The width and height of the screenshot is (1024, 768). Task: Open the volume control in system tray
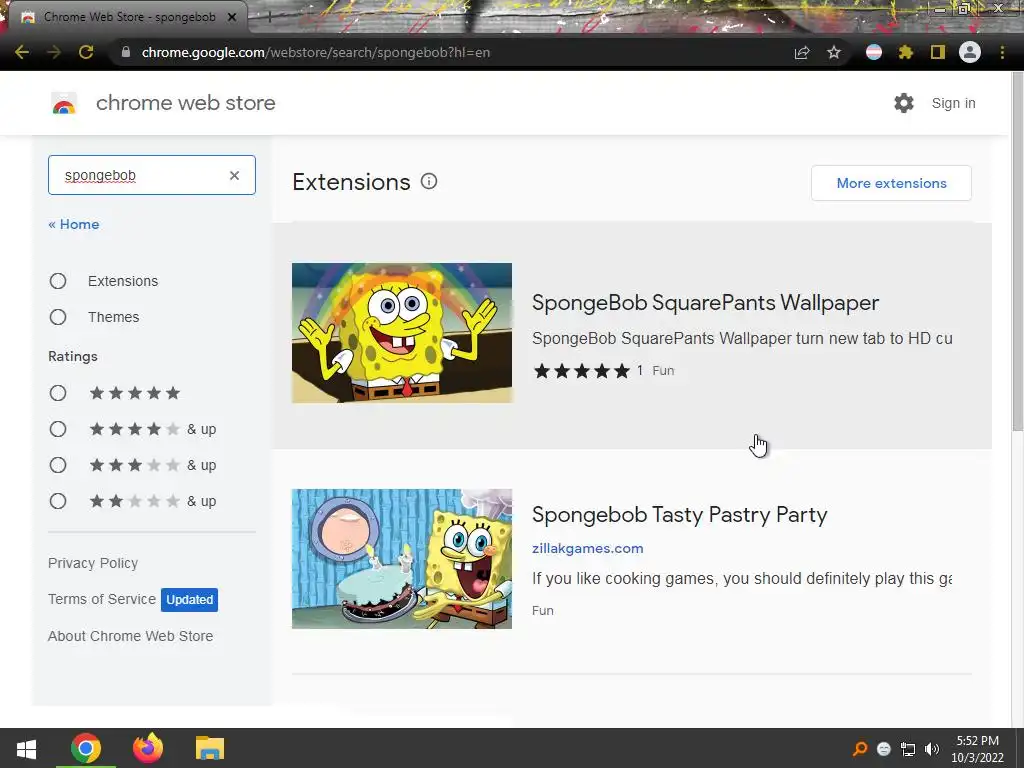tap(932, 749)
